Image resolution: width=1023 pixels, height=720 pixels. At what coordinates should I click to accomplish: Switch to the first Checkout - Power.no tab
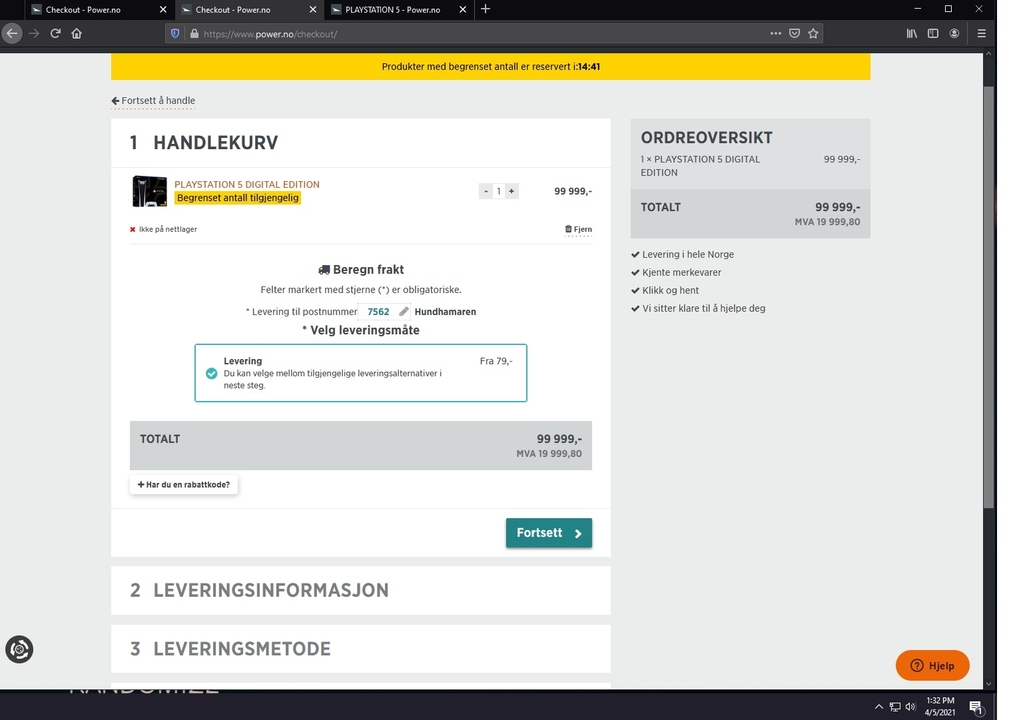pyautogui.click(x=83, y=10)
